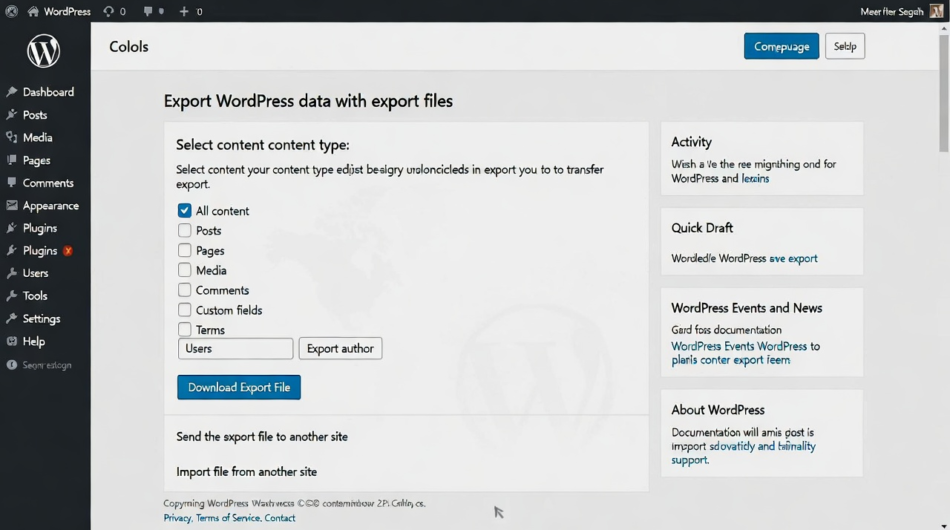Screen dimensions: 950x530
Task: Click the updates refresh icon in admin bar
Action: 108,11
